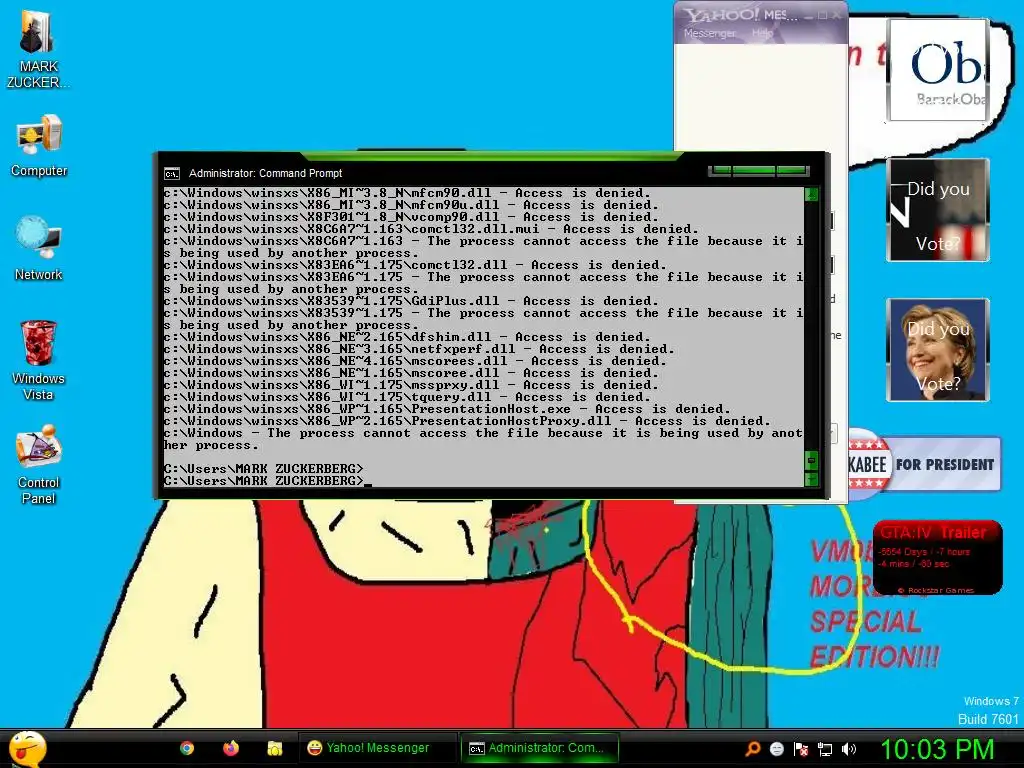1024x768 pixels.
Task: Open the Messenger menu in Yahoo! Messenger
Action: (709, 33)
